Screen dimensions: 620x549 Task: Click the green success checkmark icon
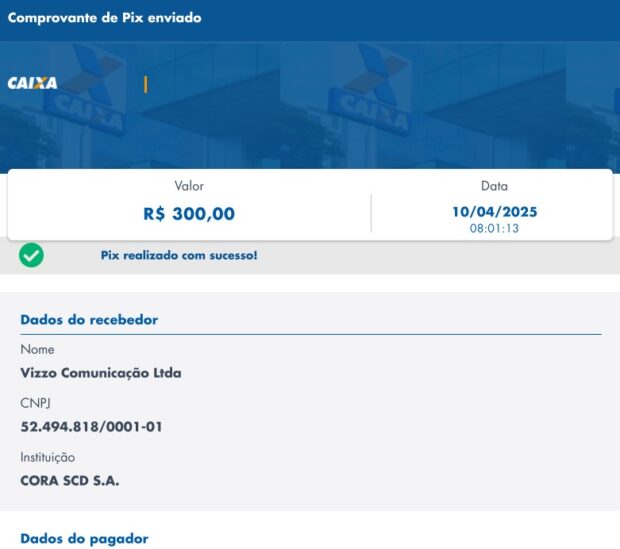coord(31,255)
